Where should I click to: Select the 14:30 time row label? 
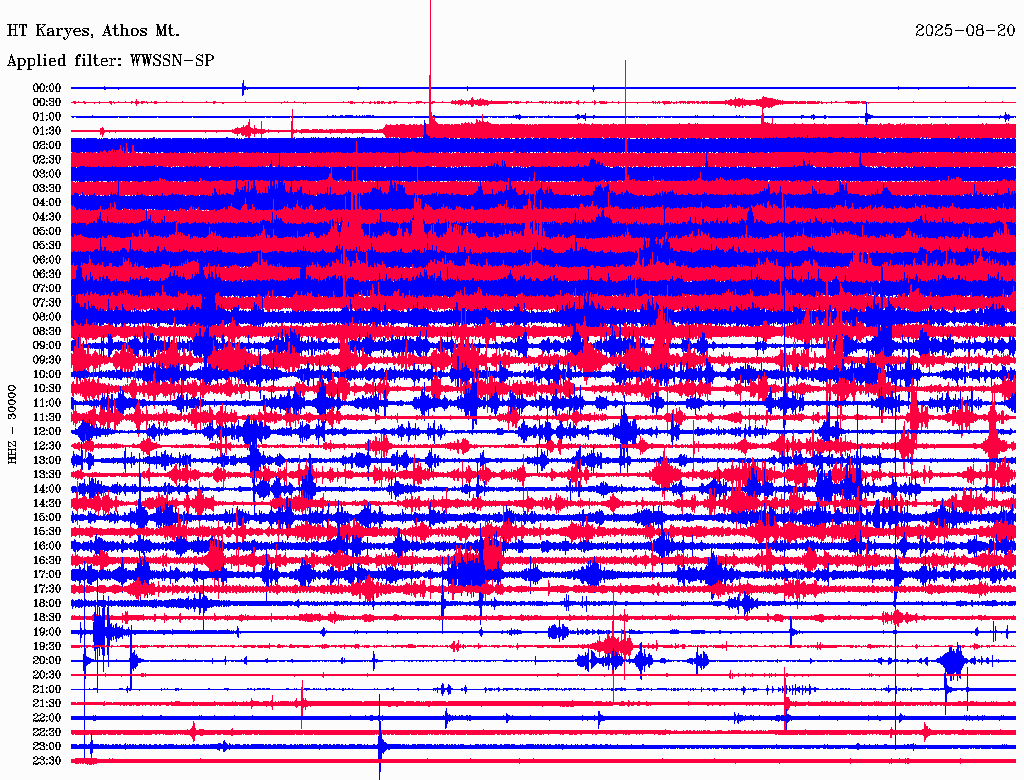click(x=47, y=504)
